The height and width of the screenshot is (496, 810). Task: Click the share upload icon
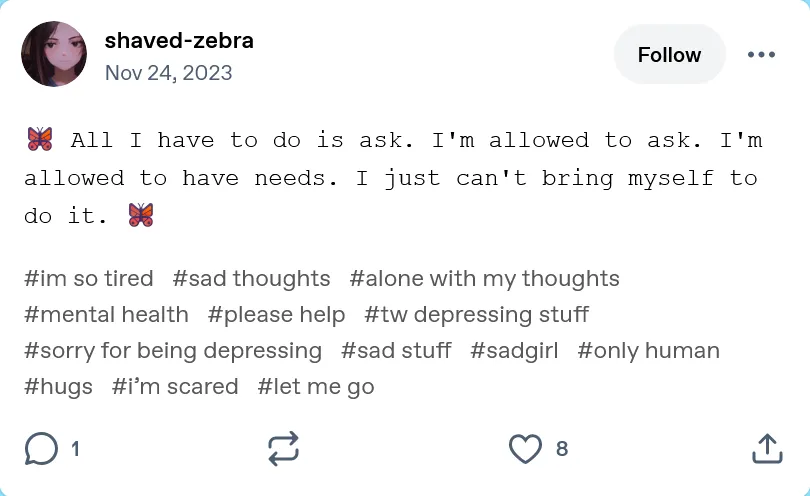coord(766,449)
